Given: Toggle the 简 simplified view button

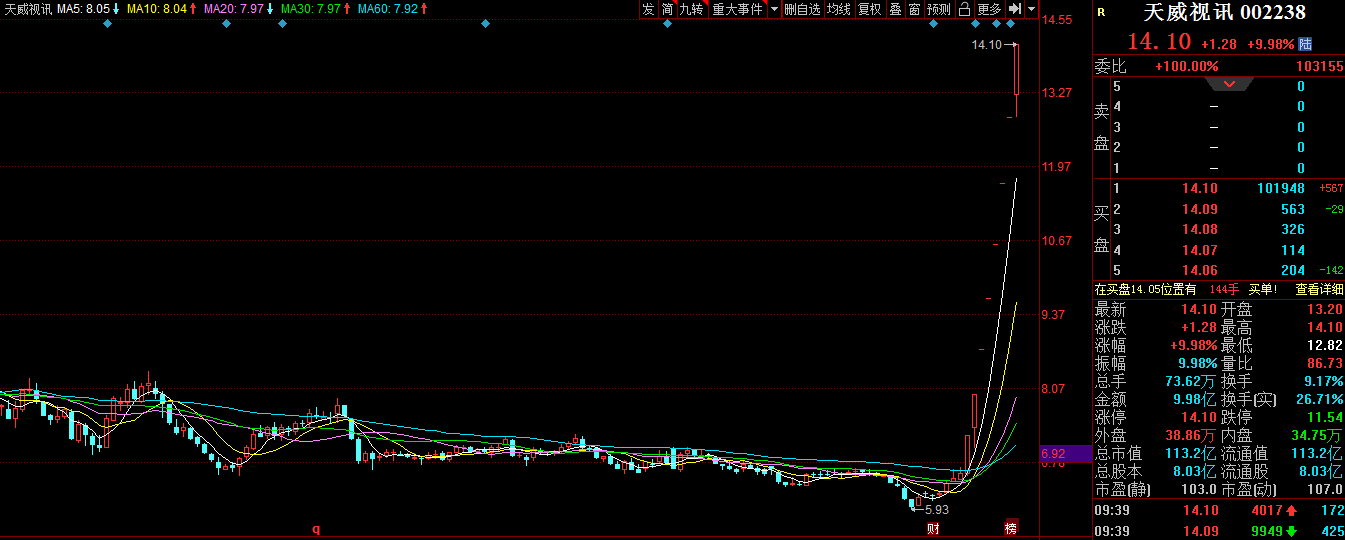Looking at the screenshot, I should [x=666, y=9].
